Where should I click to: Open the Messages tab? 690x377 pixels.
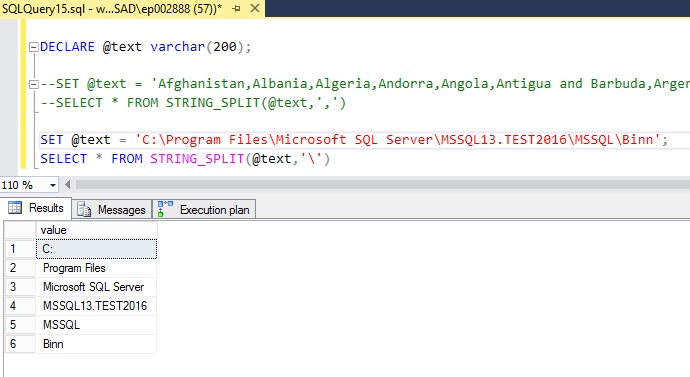[111, 210]
